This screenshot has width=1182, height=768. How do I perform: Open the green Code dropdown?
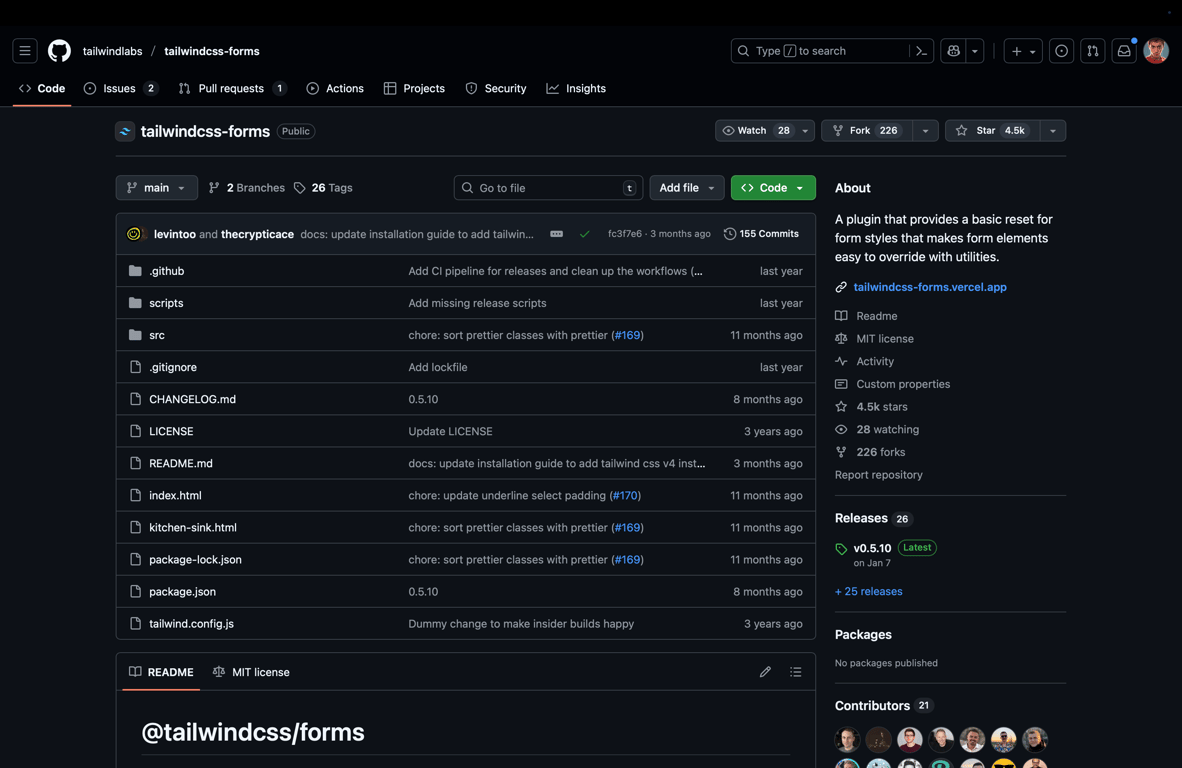(773, 188)
